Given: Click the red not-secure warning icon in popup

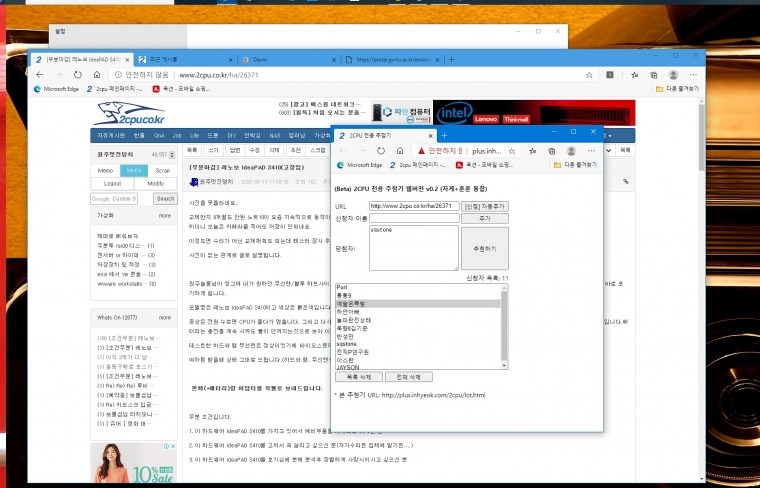Looking at the screenshot, I should [x=421, y=151].
